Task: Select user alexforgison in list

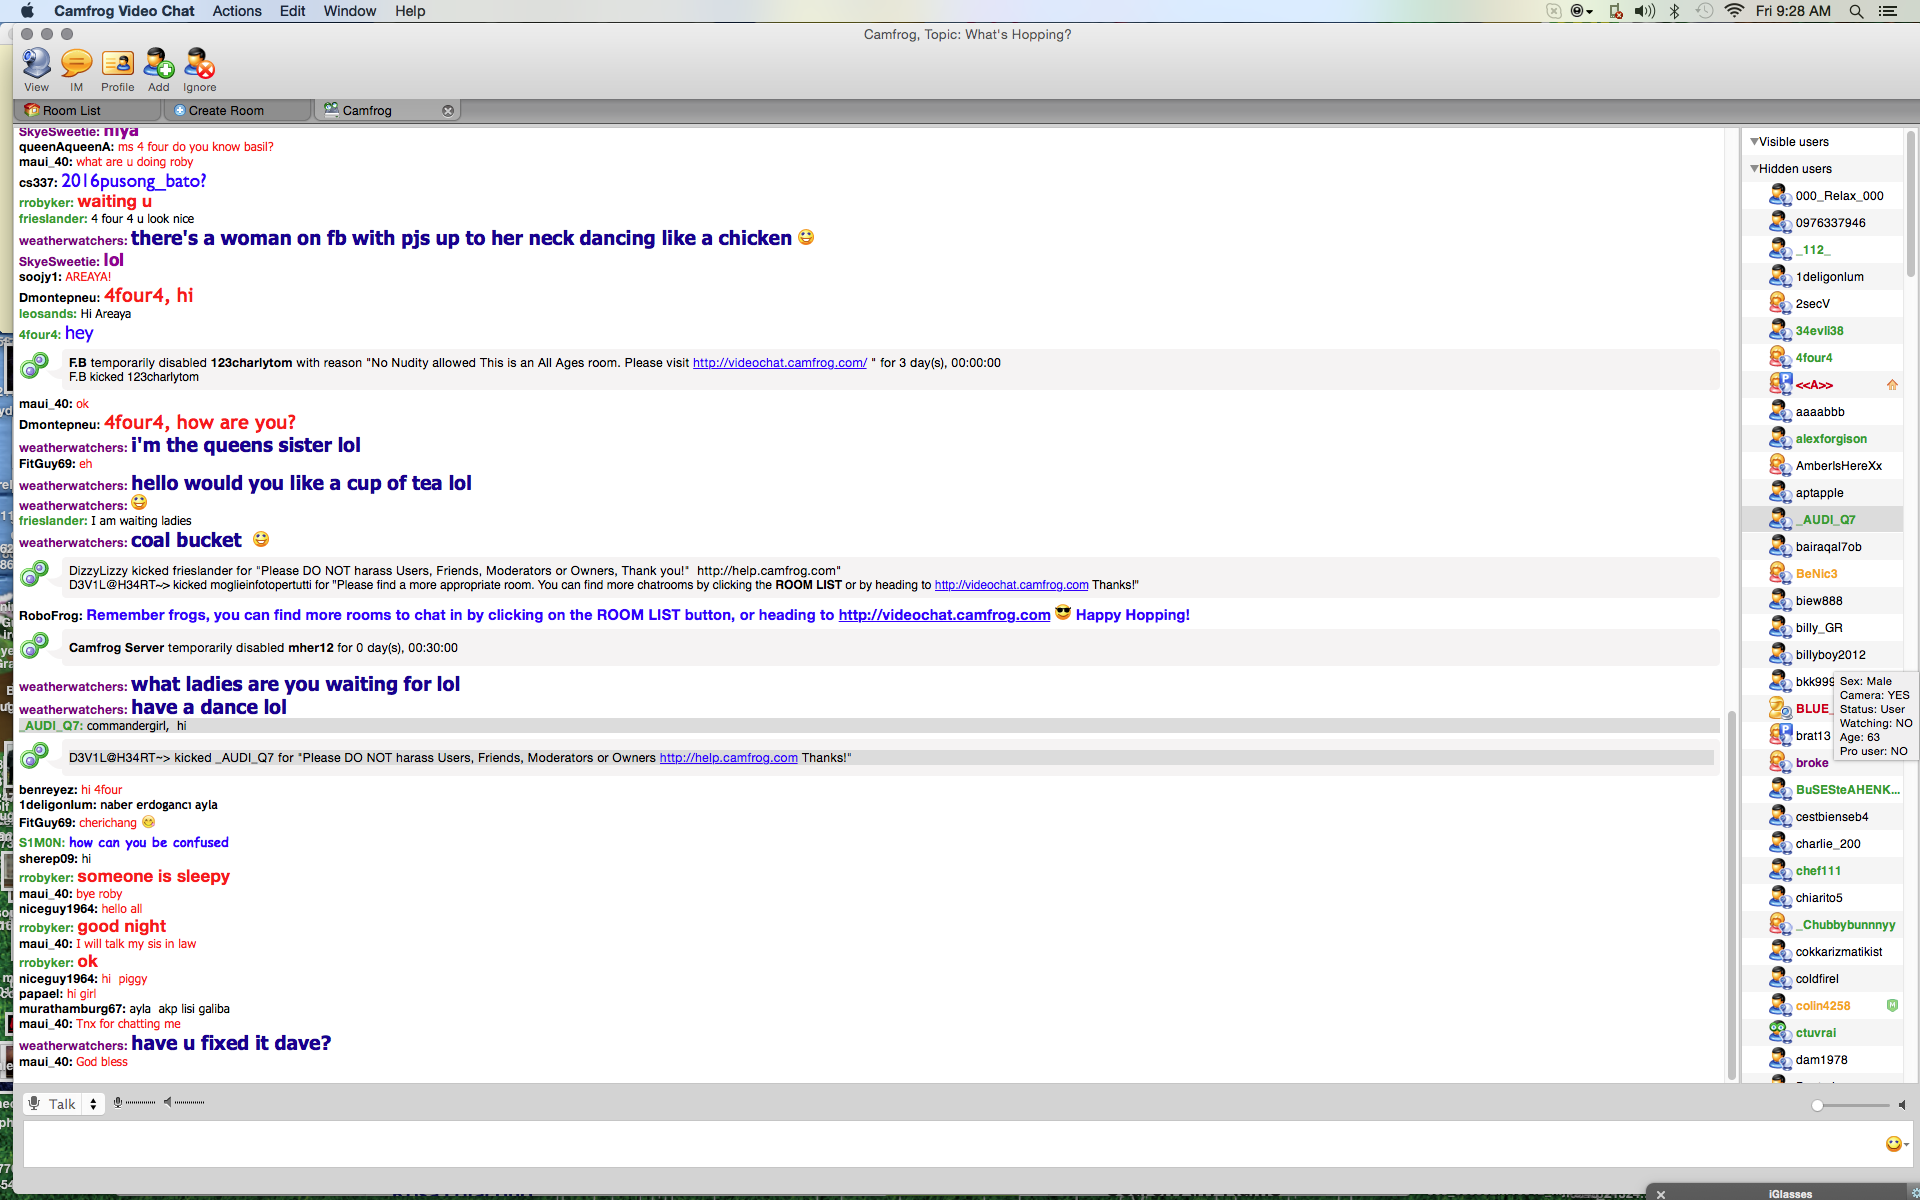Action: 1821,438
